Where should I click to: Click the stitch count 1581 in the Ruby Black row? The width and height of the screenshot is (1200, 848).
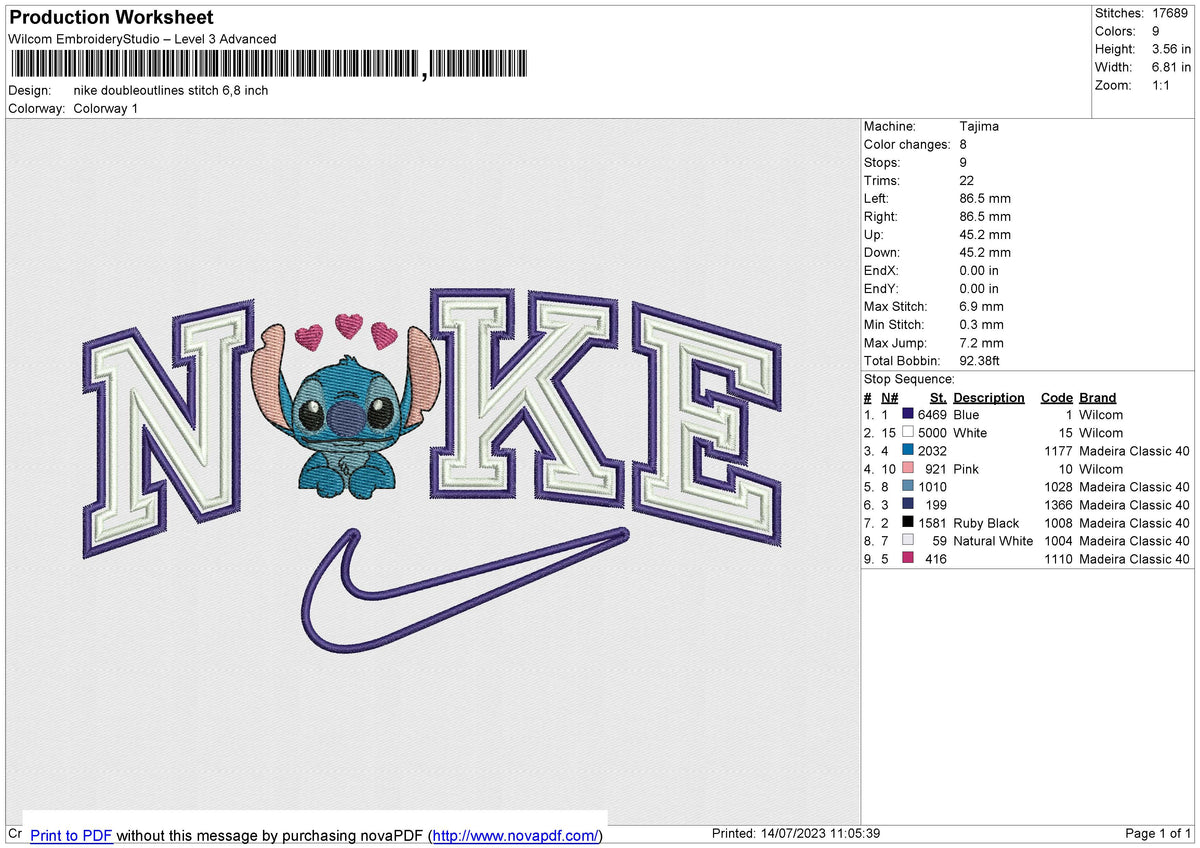click(932, 523)
